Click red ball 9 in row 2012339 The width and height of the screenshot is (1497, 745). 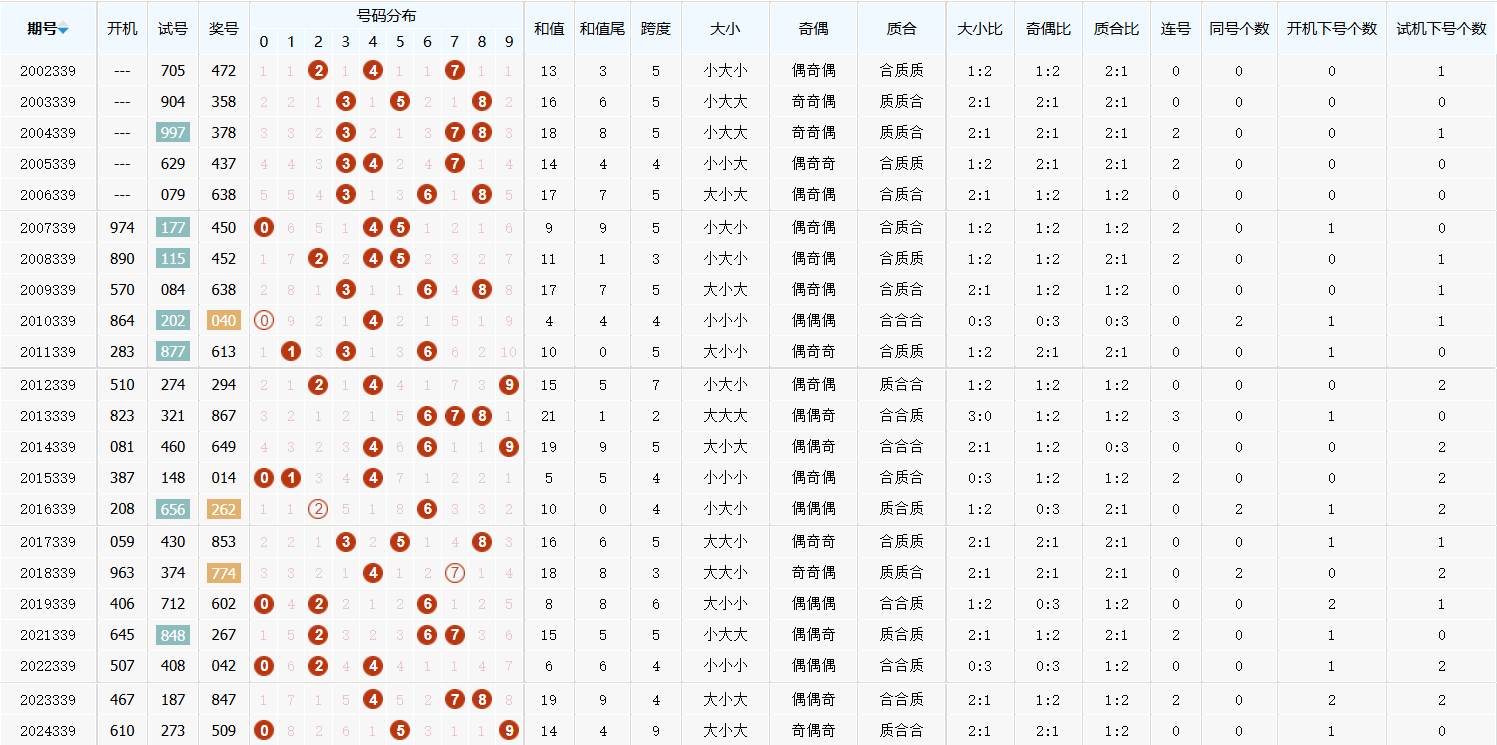(x=509, y=384)
